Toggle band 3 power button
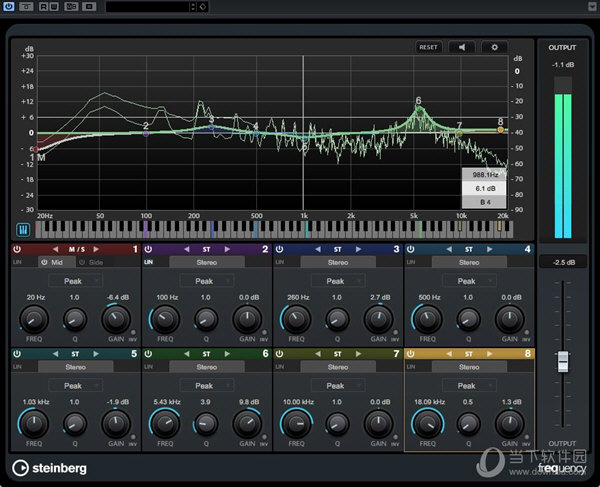This screenshot has width=600, height=487. click(x=279, y=249)
